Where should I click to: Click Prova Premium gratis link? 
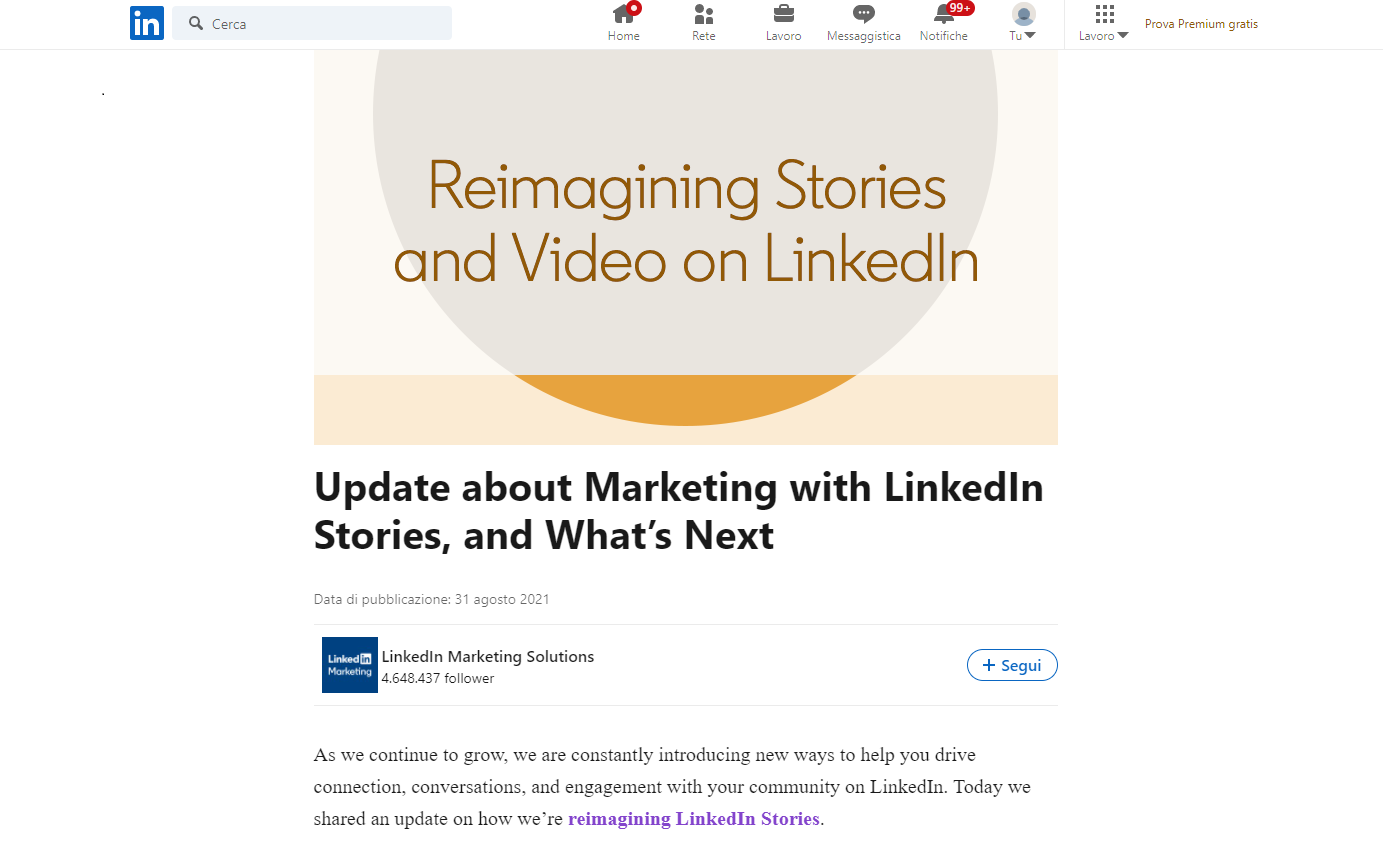1201,24
